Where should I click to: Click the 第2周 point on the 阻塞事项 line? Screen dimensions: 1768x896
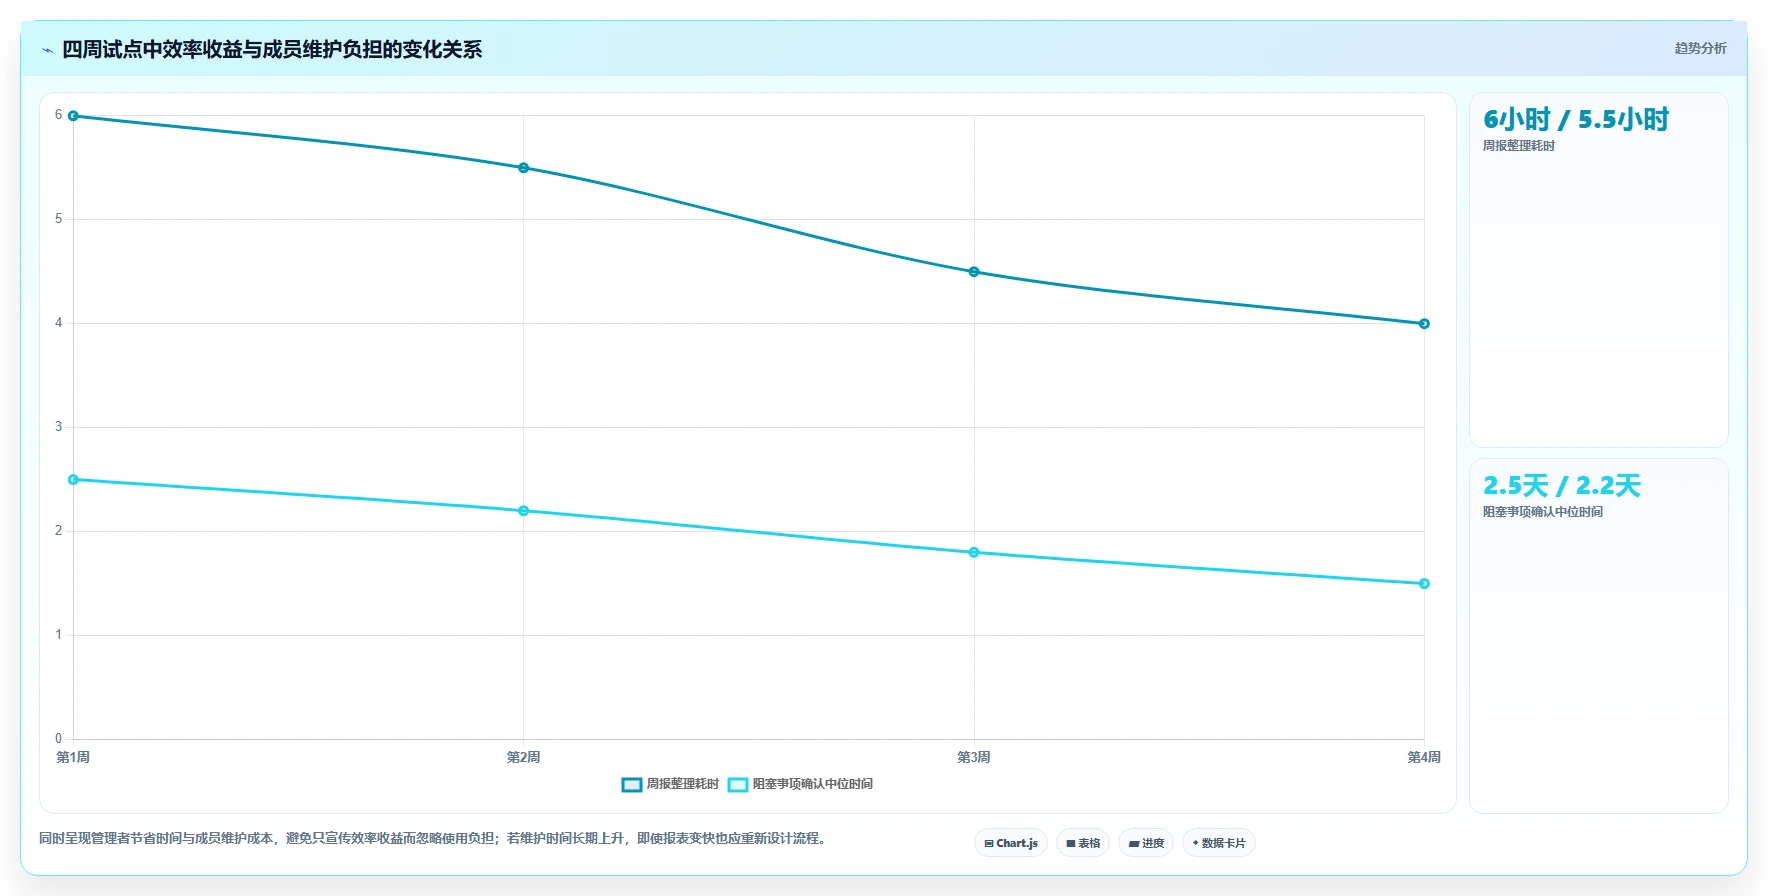tap(524, 511)
